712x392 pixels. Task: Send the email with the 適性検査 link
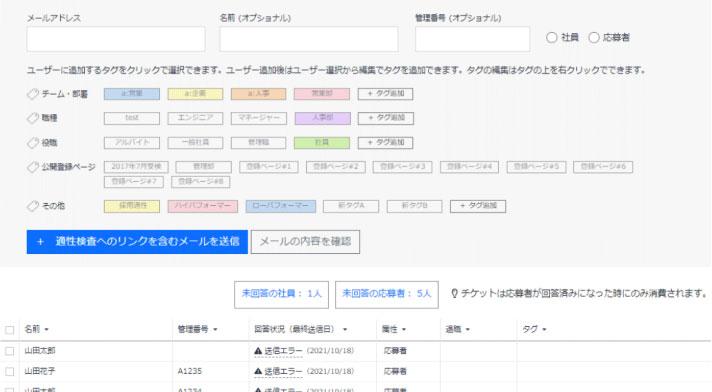(x=137, y=242)
